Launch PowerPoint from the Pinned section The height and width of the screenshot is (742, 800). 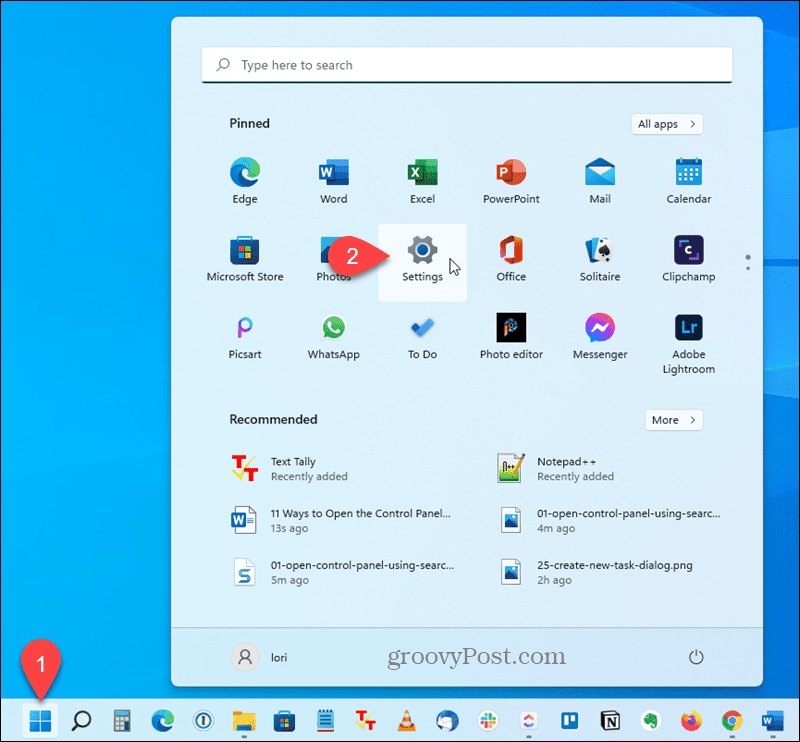(x=511, y=181)
